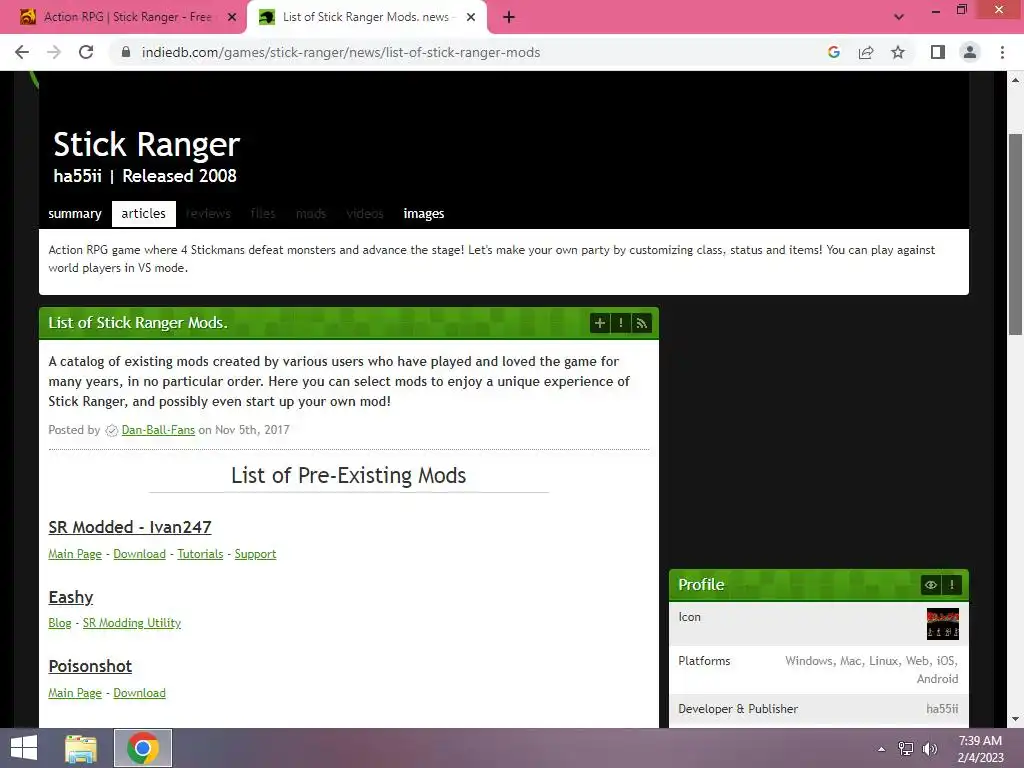Viewport: 1024px width, 768px height.
Task: Close the List of Stick Ranger Mods tab
Action: [x=471, y=17]
